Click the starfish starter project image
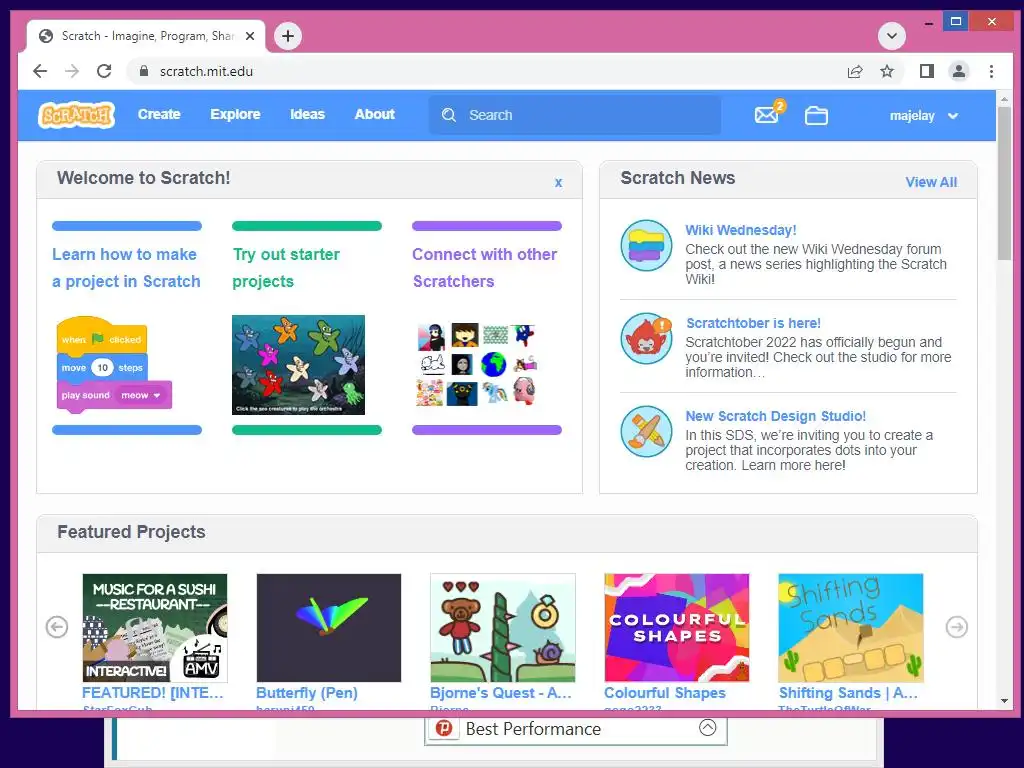 pos(298,365)
